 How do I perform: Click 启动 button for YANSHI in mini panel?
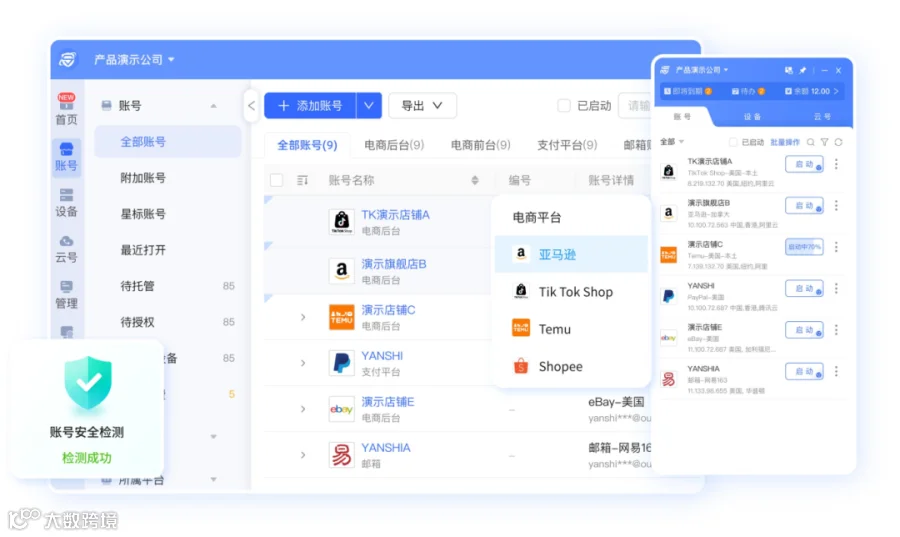point(804,288)
